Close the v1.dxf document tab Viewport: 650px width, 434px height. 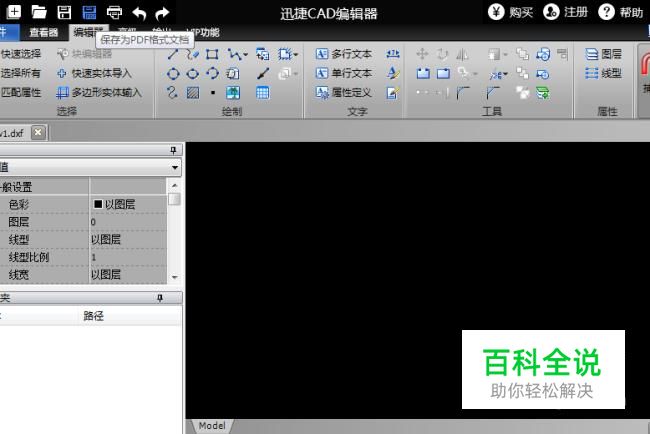[38, 133]
